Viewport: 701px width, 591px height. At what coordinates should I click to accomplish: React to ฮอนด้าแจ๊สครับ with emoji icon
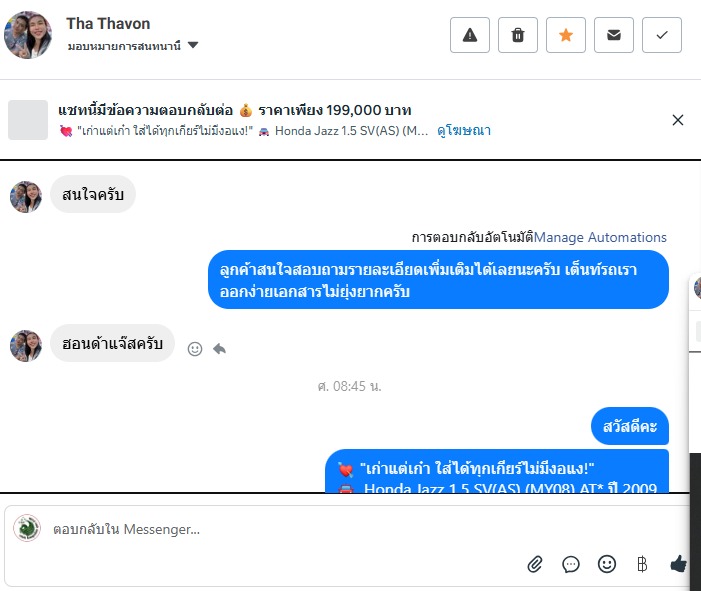(x=195, y=349)
